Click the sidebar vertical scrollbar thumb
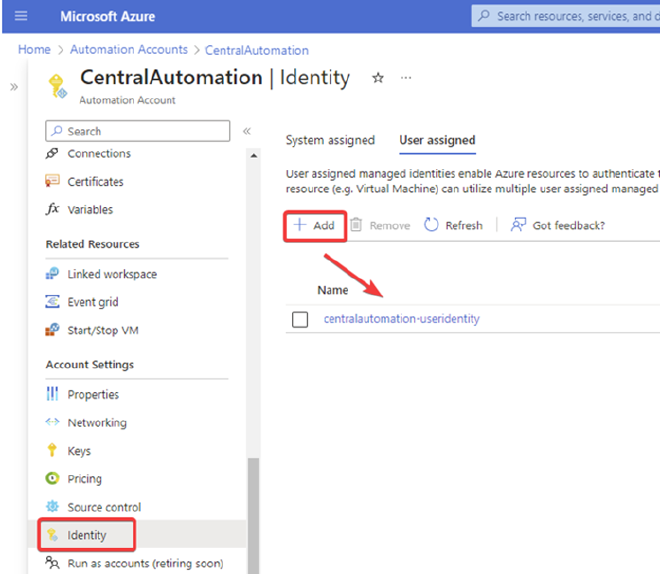 coord(253,516)
